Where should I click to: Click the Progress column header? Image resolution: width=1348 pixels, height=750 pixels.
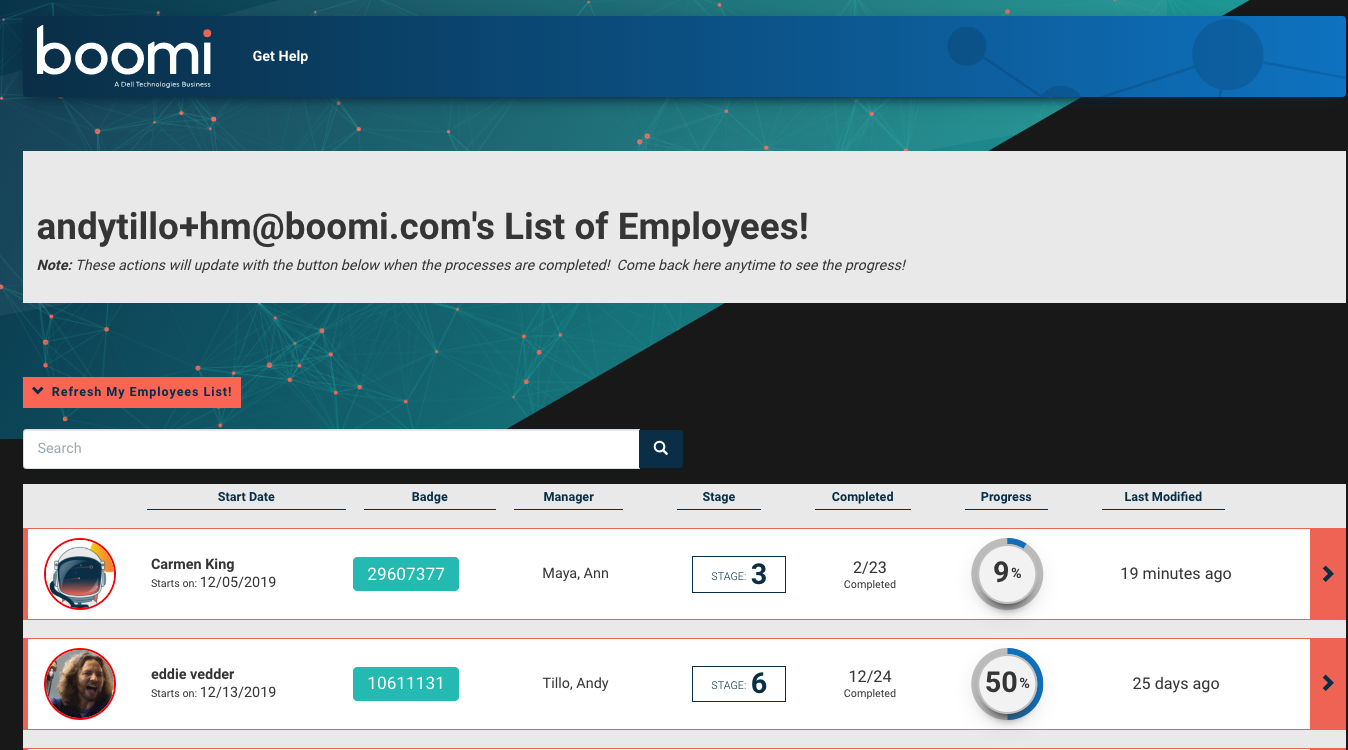(1005, 497)
